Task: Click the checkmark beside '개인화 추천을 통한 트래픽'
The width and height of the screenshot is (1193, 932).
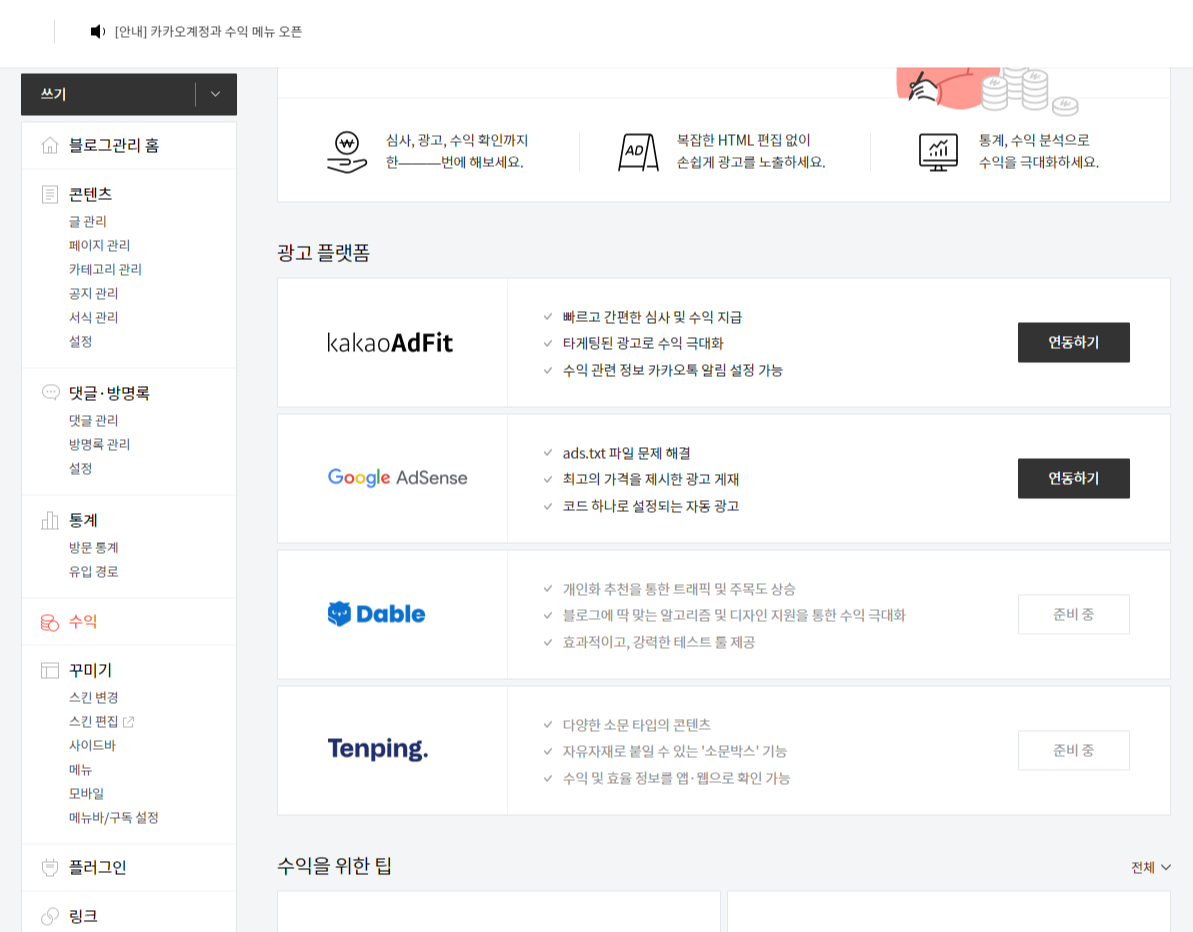Action: coord(548,589)
